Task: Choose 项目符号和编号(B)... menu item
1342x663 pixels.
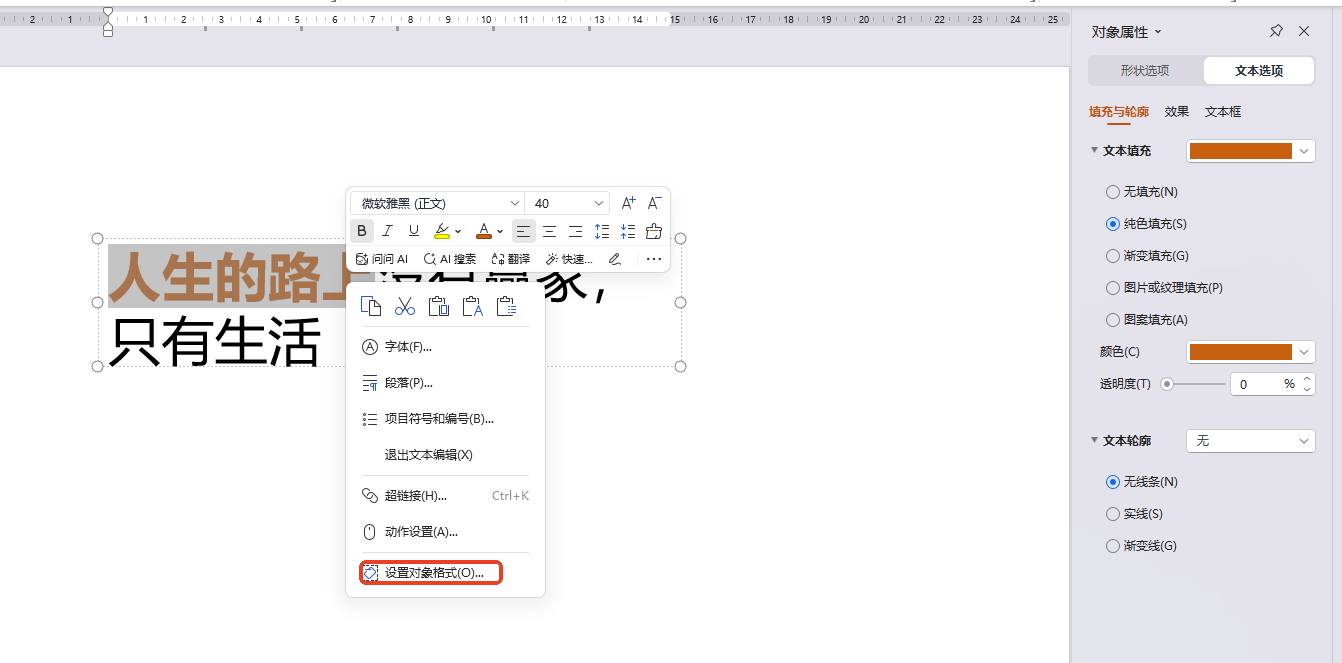Action: click(x=445, y=419)
